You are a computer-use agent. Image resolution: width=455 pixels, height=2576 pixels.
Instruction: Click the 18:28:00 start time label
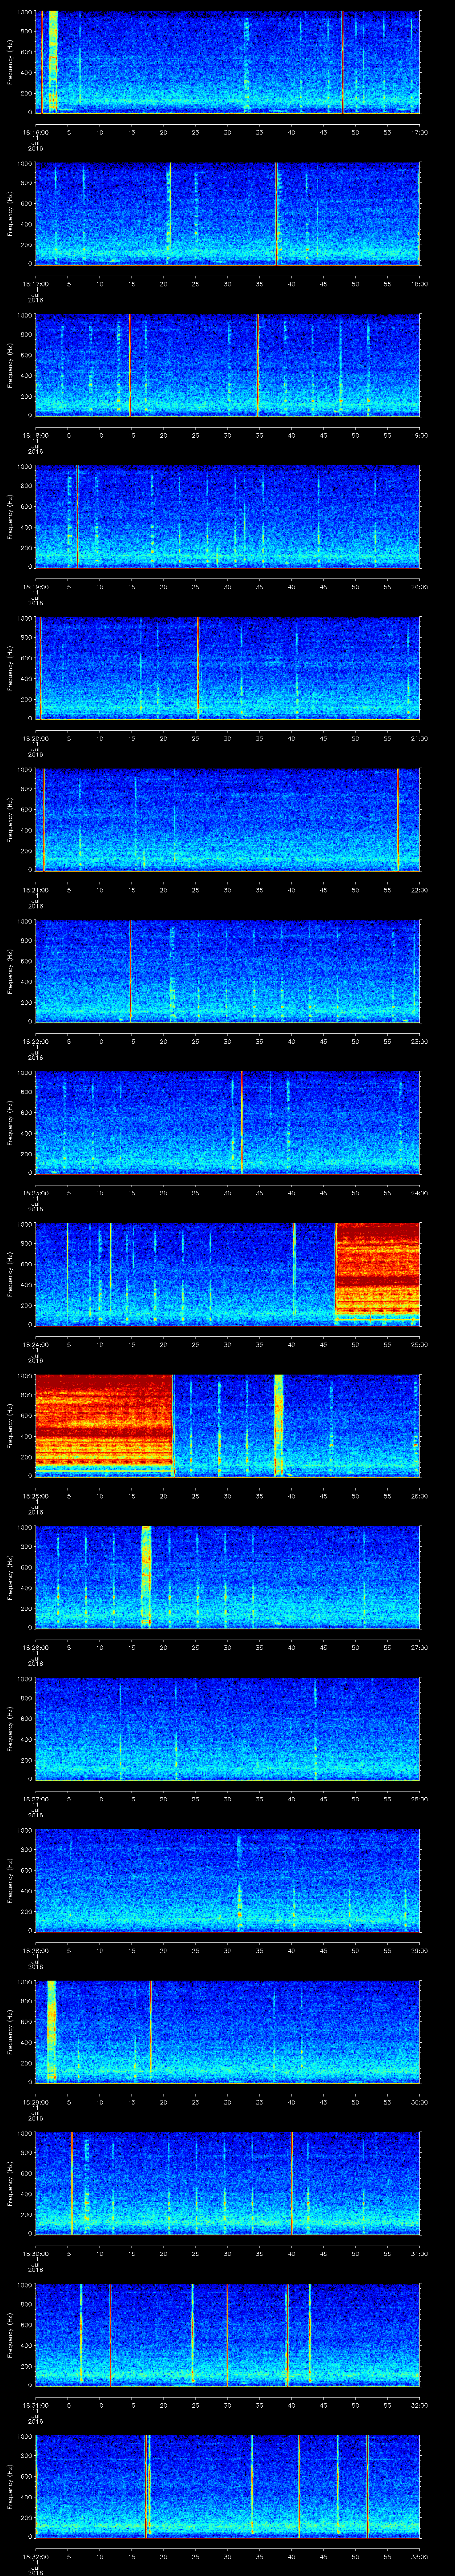(35, 1950)
